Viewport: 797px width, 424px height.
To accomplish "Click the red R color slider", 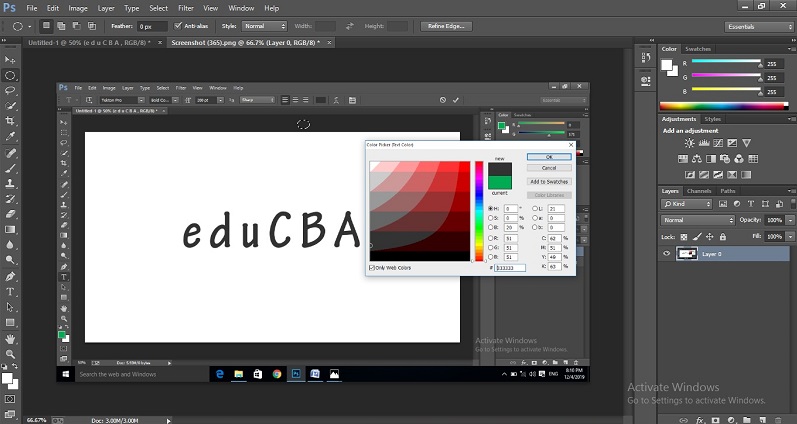I will coord(726,62).
